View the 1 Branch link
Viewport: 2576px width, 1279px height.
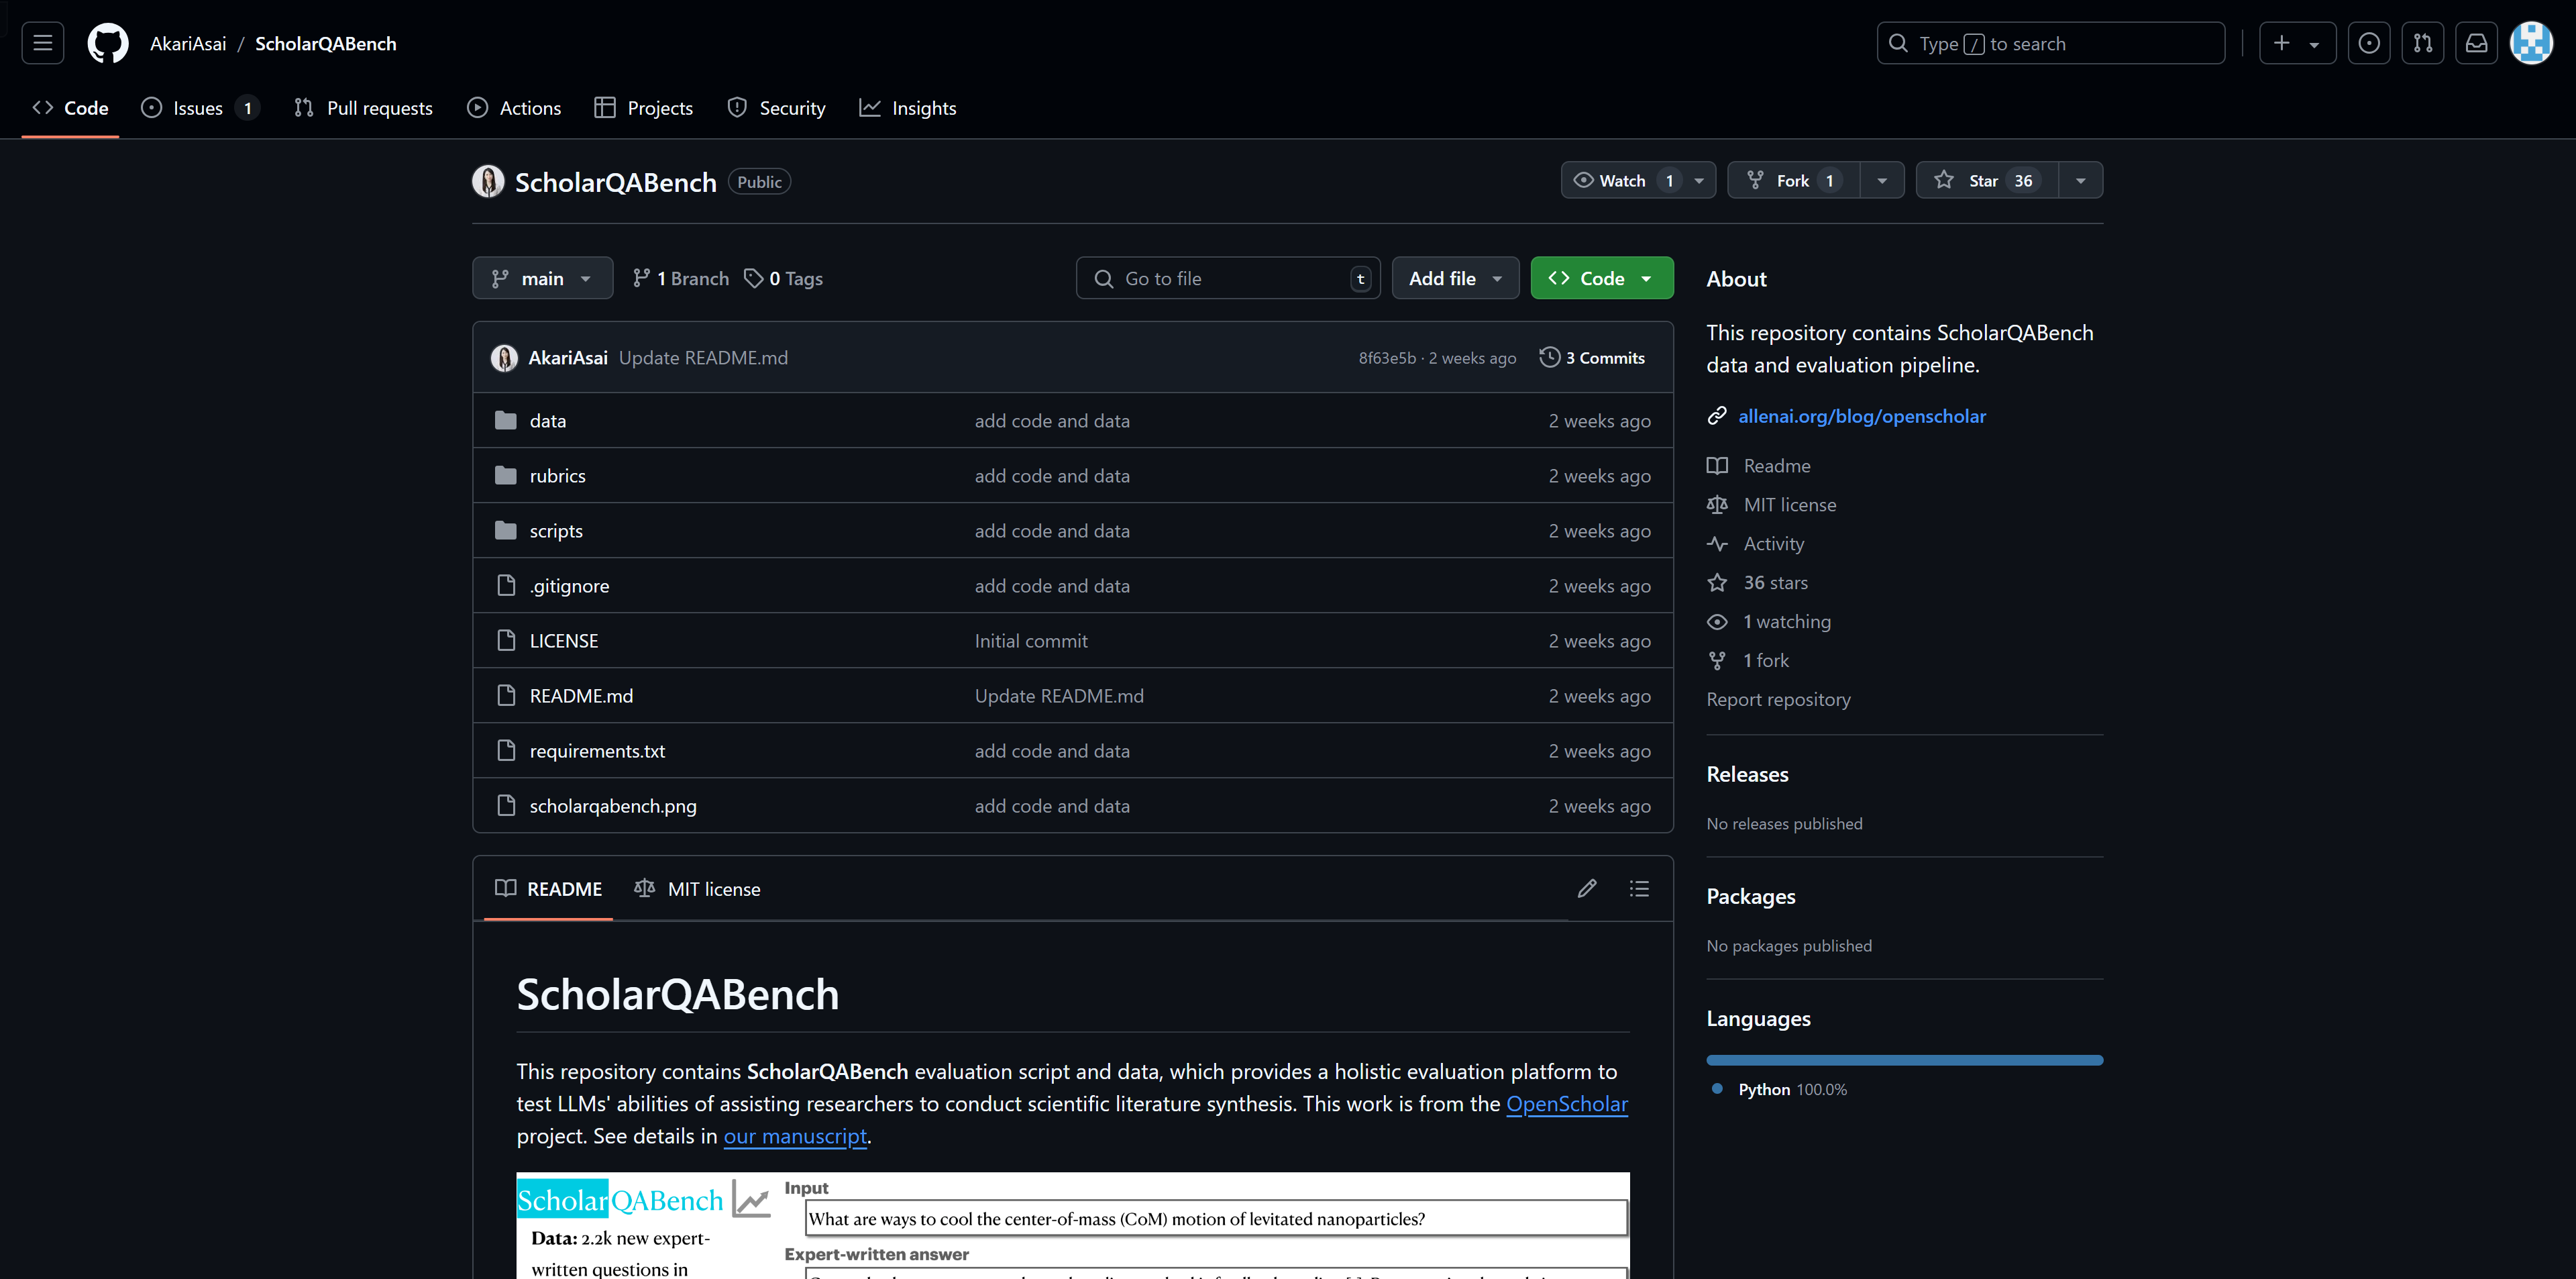[x=681, y=278]
